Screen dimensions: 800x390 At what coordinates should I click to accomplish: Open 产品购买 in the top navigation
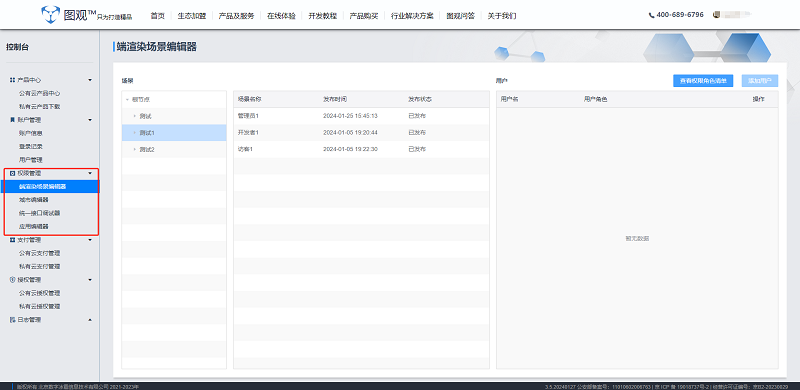pos(364,16)
